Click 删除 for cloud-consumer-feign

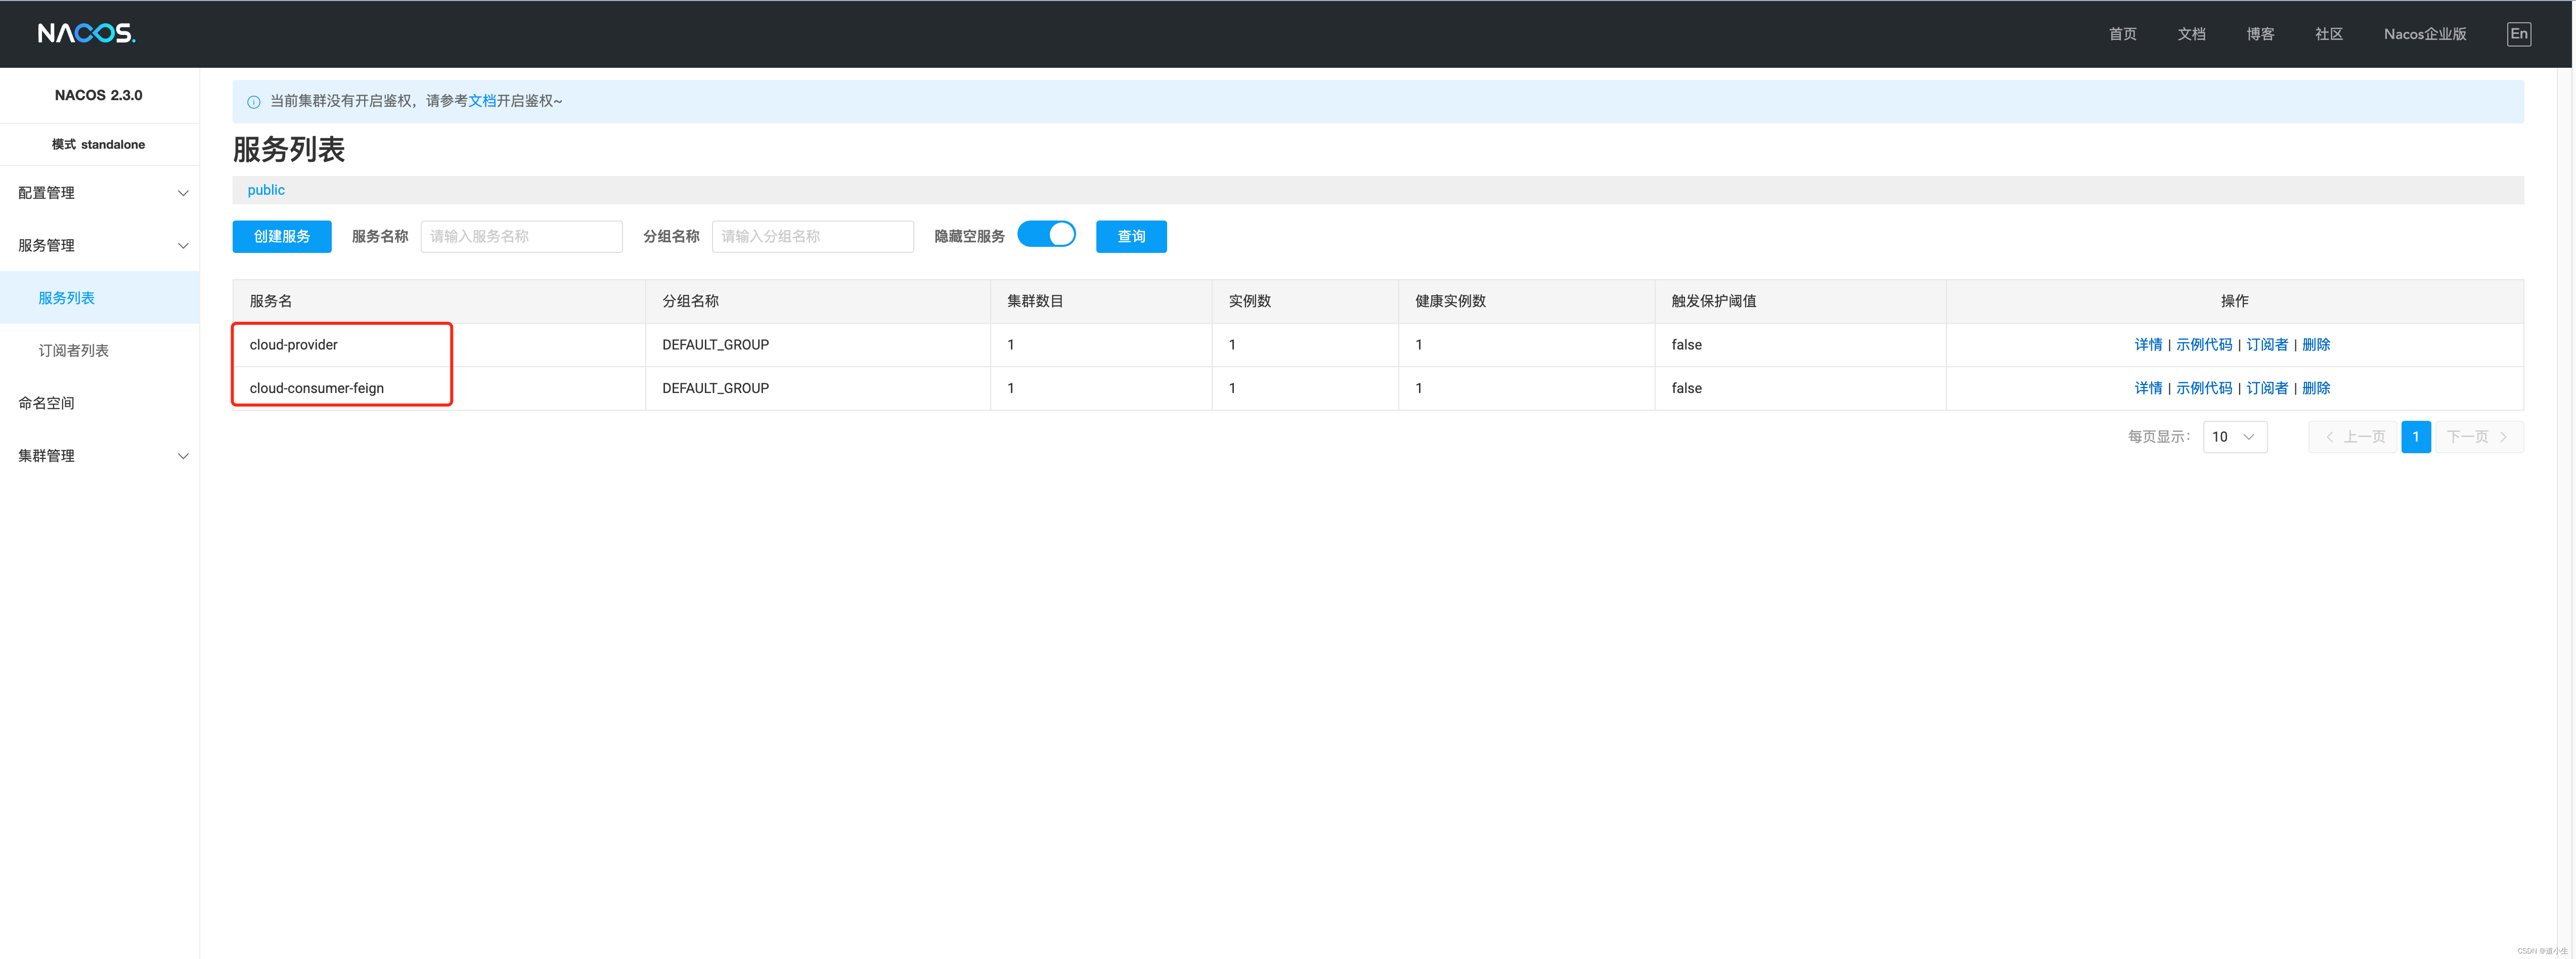point(2316,388)
